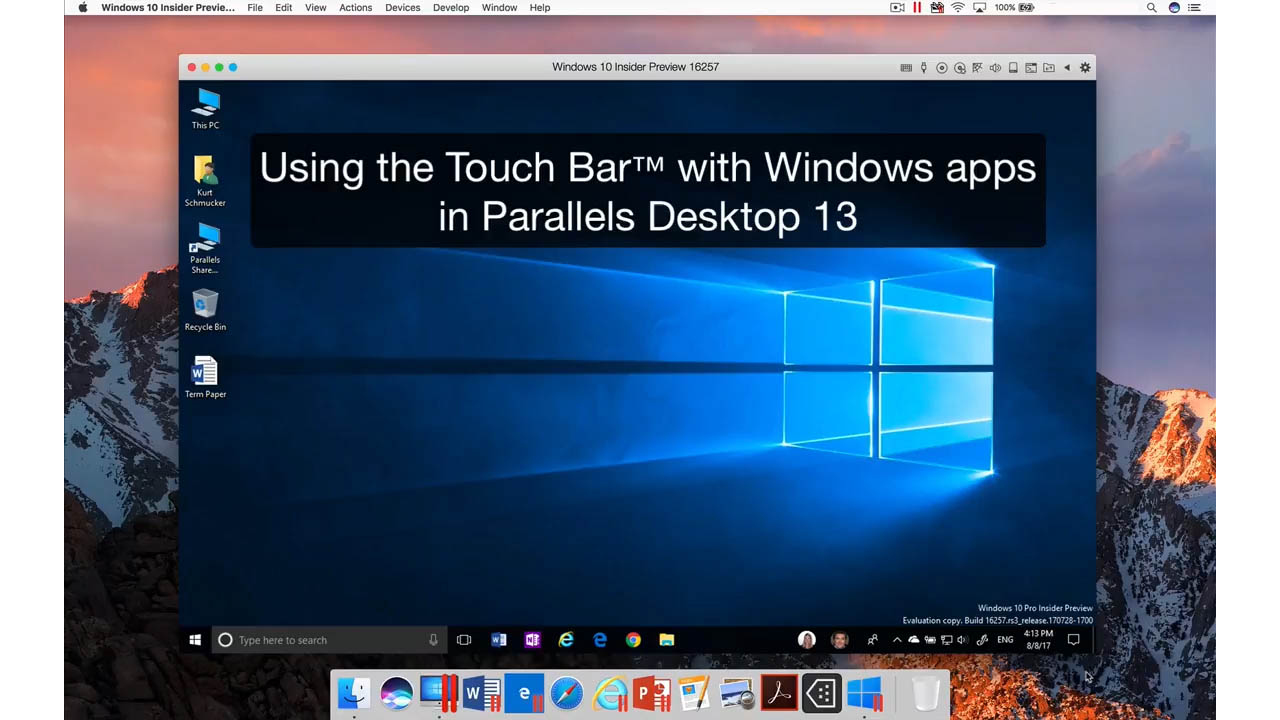The height and width of the screenshot is (720, 1280).
Task: Open File Explorer on the Windows taskbar
Action: (x=667, y=640)
